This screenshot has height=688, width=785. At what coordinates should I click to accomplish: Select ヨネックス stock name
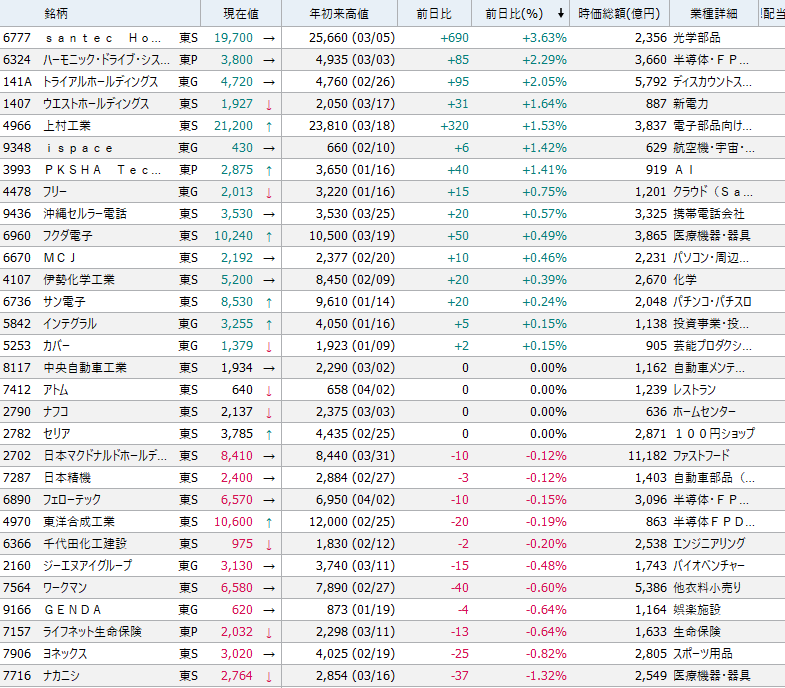tap(65, 654)
